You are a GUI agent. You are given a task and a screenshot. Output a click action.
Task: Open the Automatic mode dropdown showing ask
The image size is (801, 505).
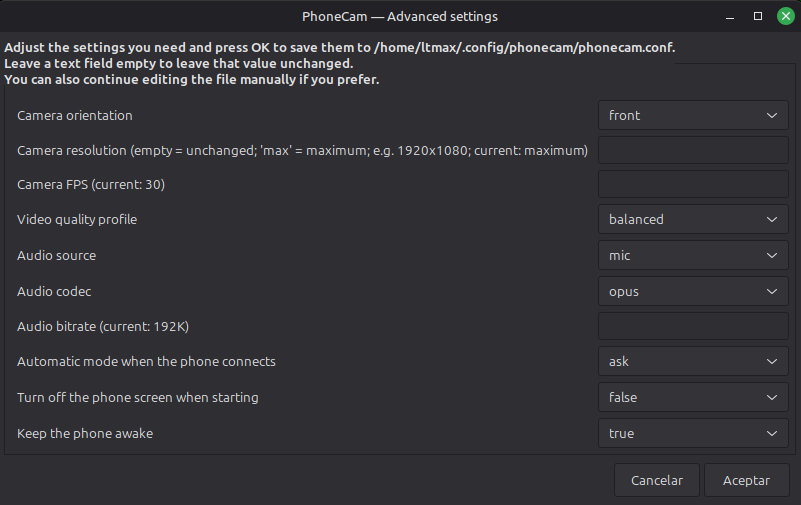click(x=693, y=362)
